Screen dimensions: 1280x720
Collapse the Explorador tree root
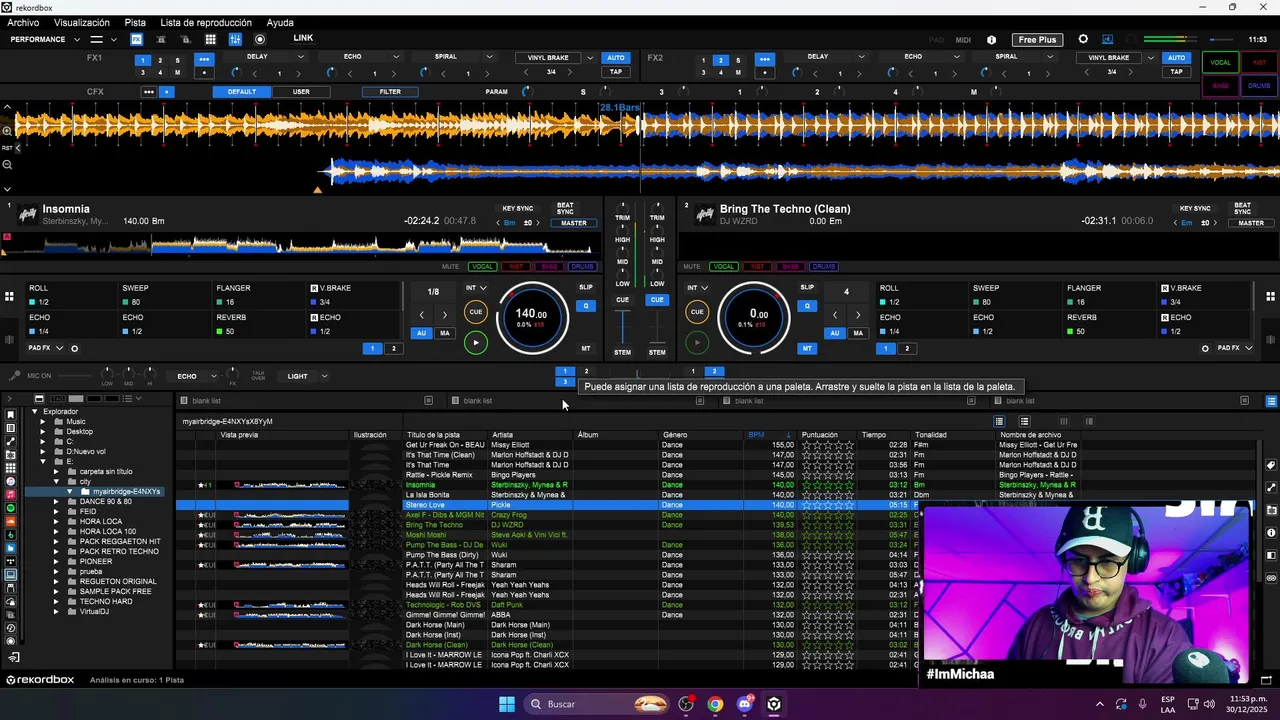(x=35, y=412)
